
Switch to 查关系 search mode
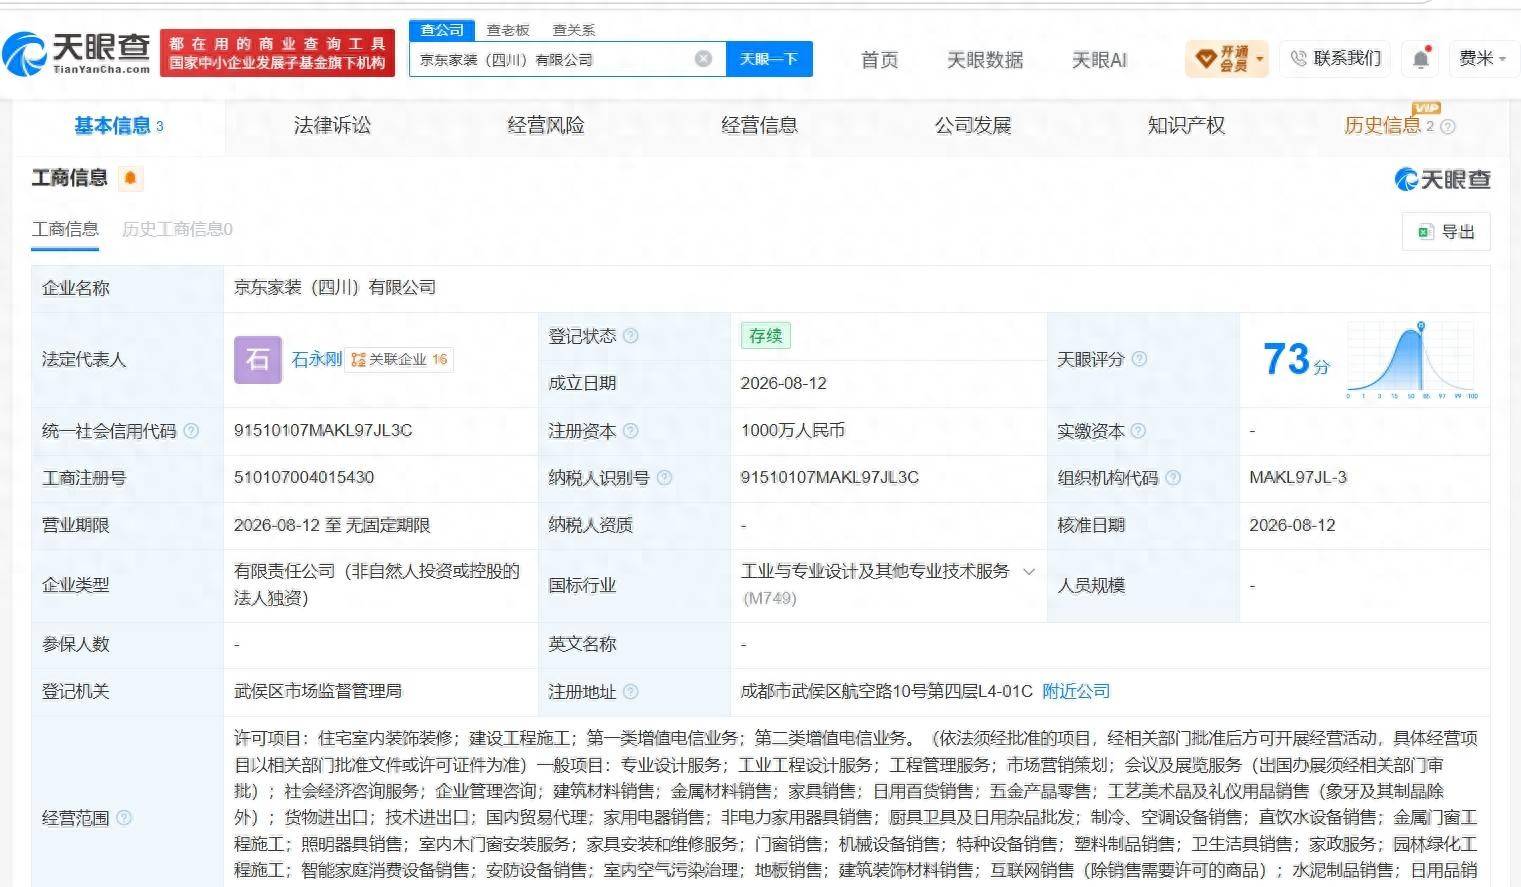click(574, 30)
